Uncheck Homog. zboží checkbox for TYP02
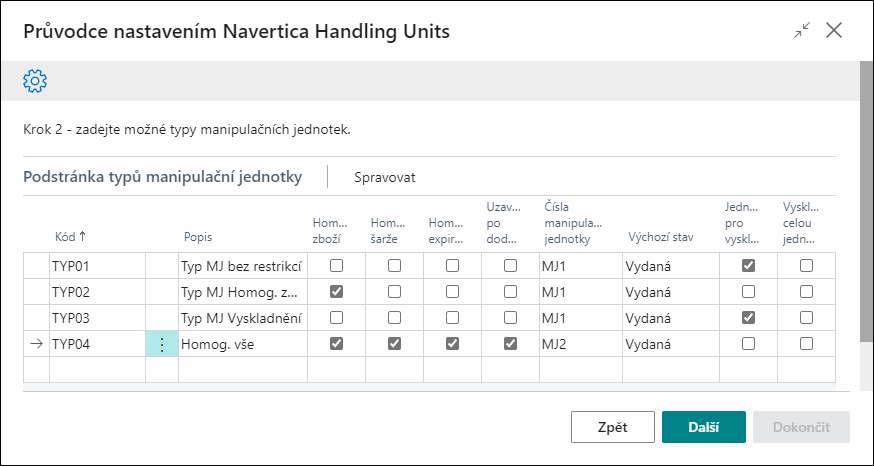Screen dimensions: 874x466 click(x=337, y=292)
